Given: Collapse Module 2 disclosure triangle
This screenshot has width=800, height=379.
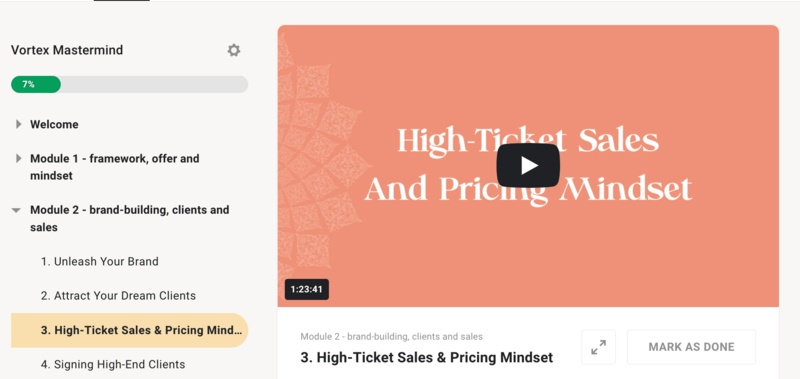Looking at the screenshot, I should coord(16,210).
